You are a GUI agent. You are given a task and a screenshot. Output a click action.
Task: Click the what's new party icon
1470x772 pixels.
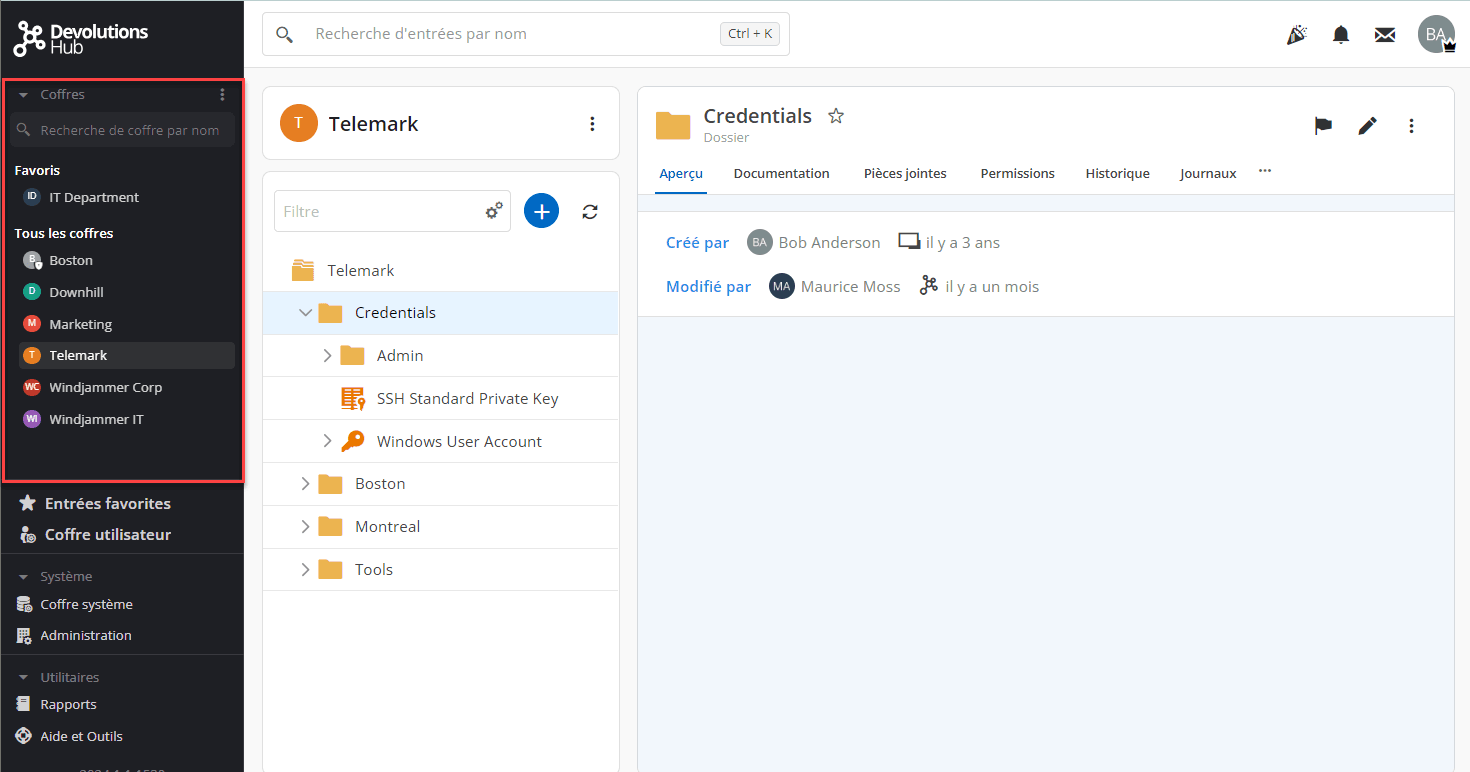(1297, 35)
